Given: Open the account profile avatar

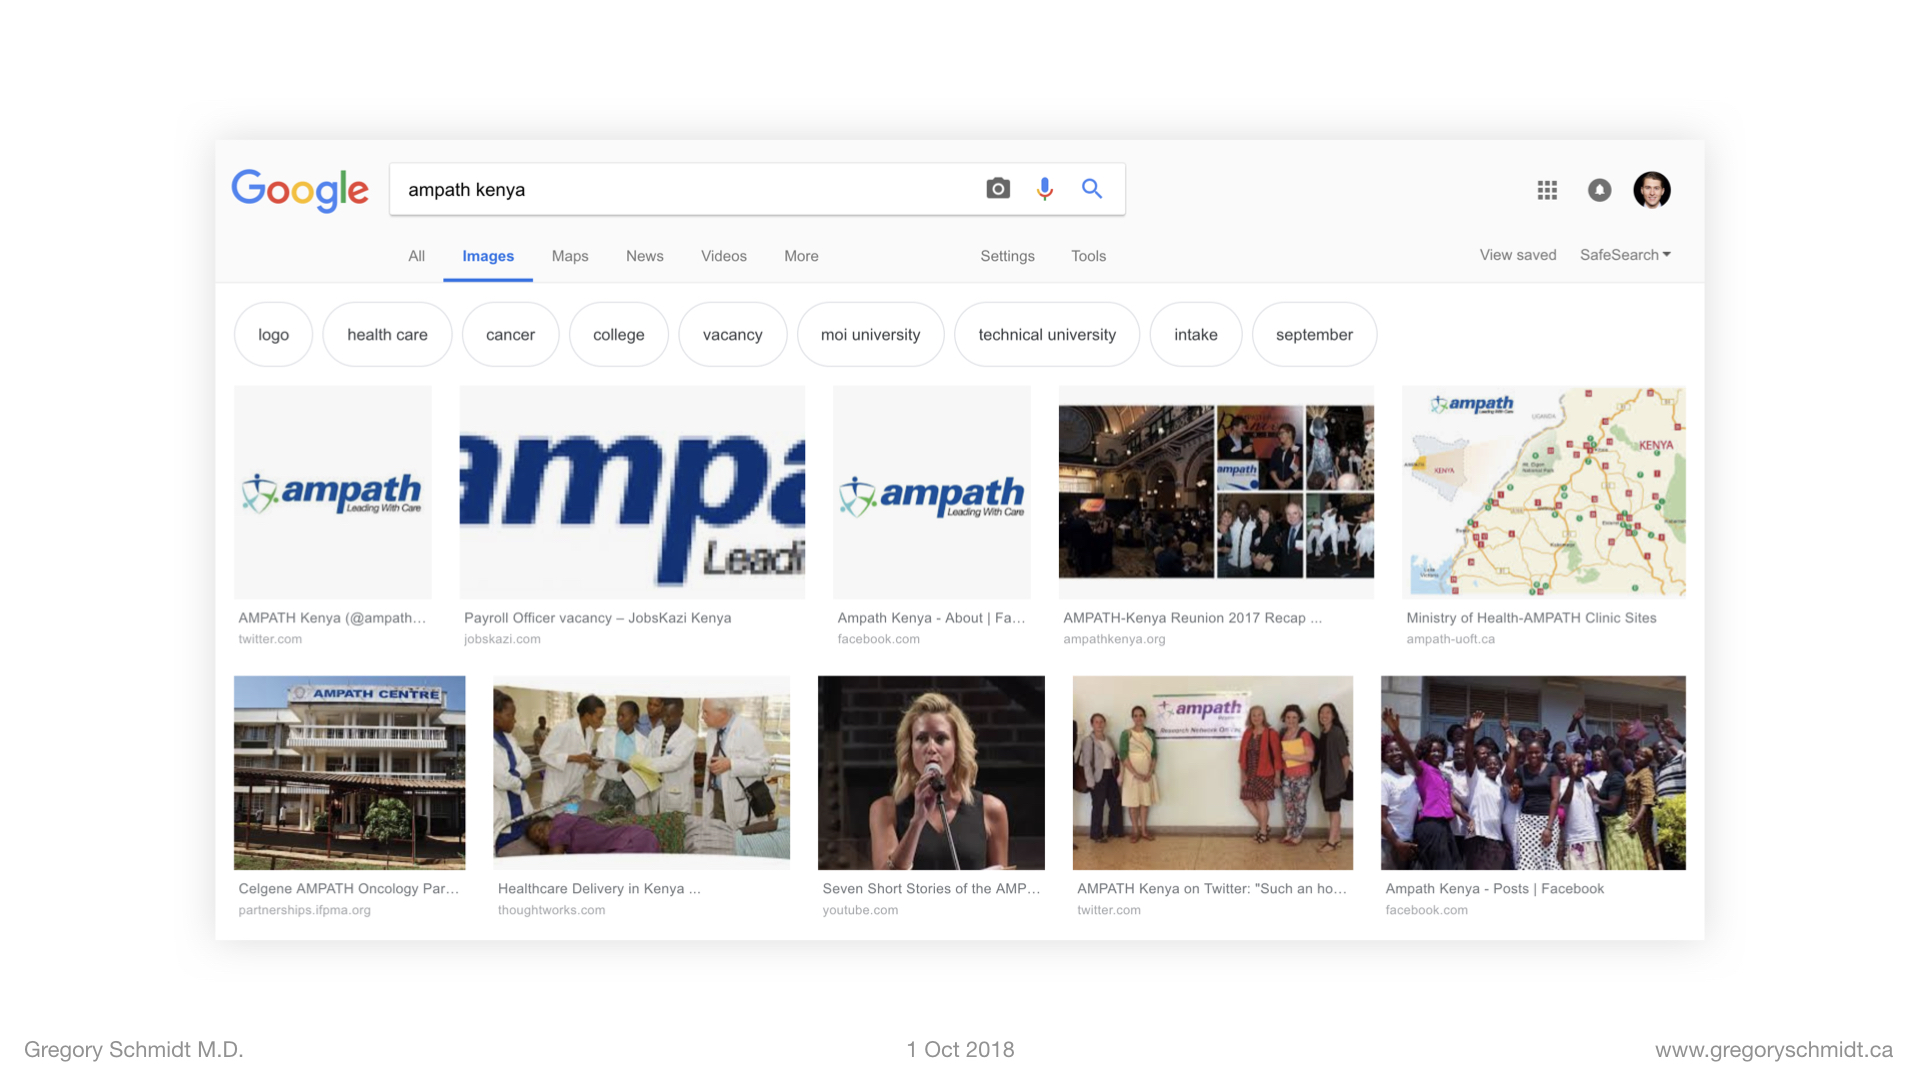Looking at the screenshot, I should (1652, 190).
